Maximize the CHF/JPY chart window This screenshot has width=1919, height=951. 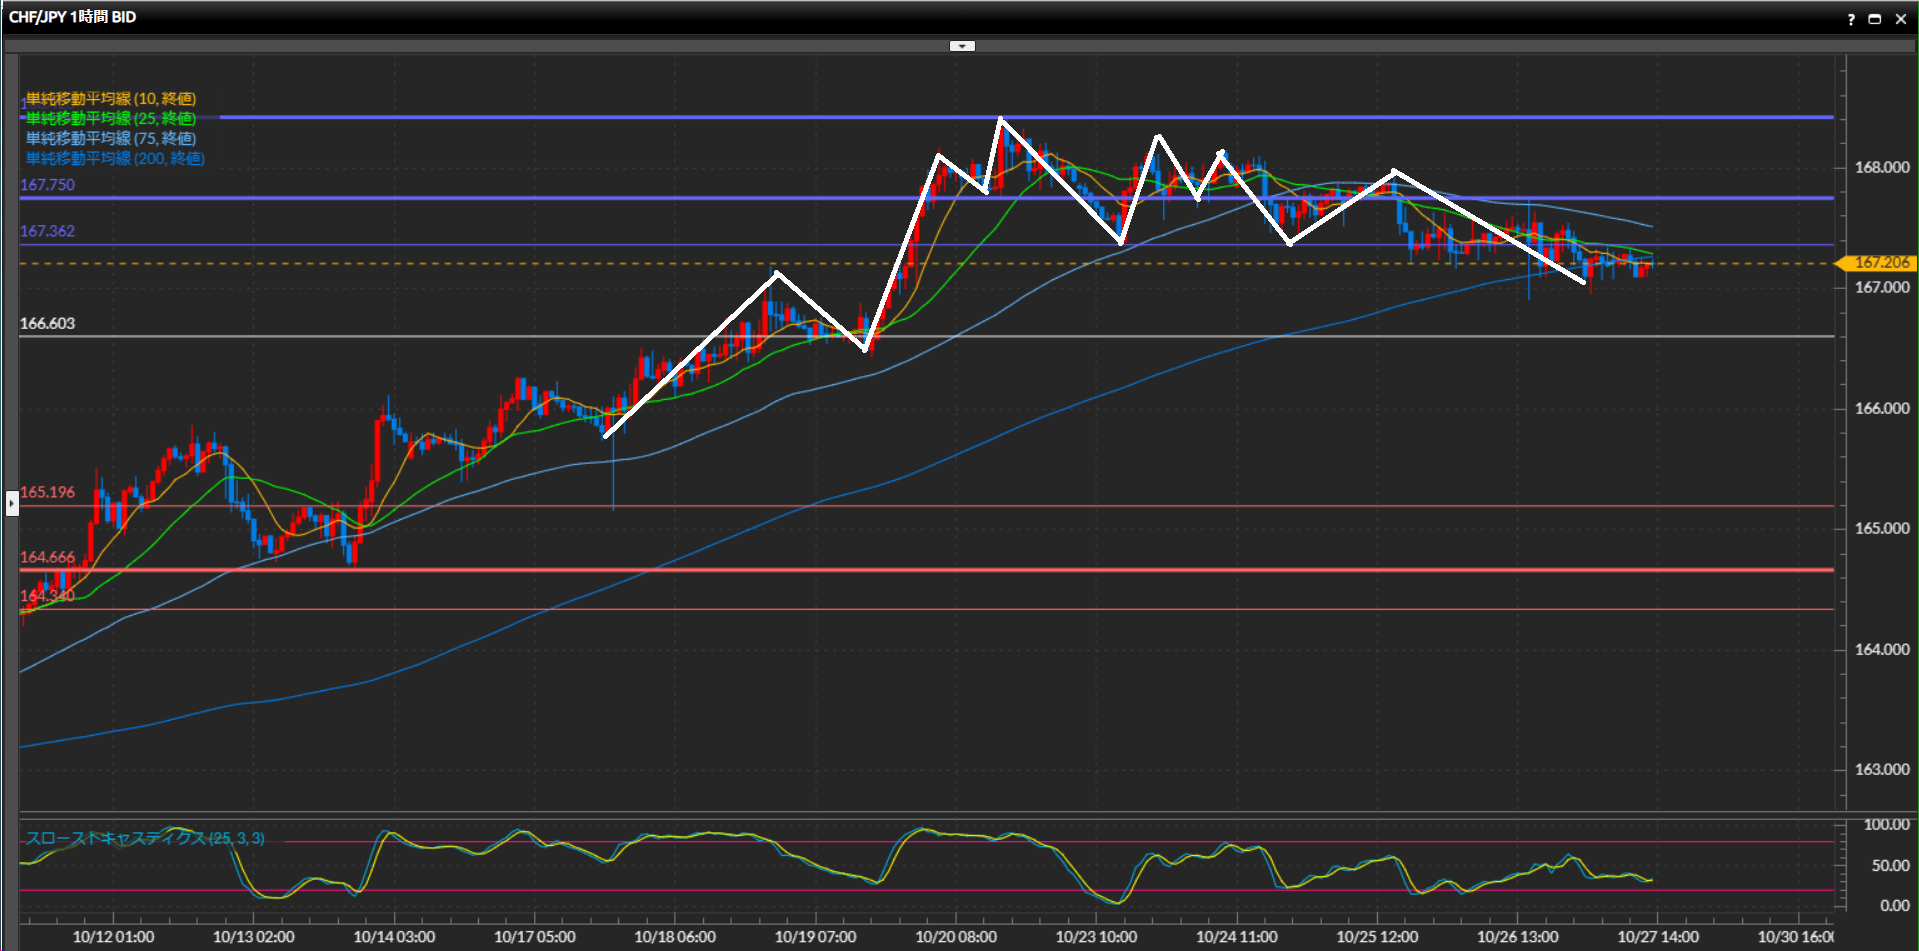point(1875,19)
